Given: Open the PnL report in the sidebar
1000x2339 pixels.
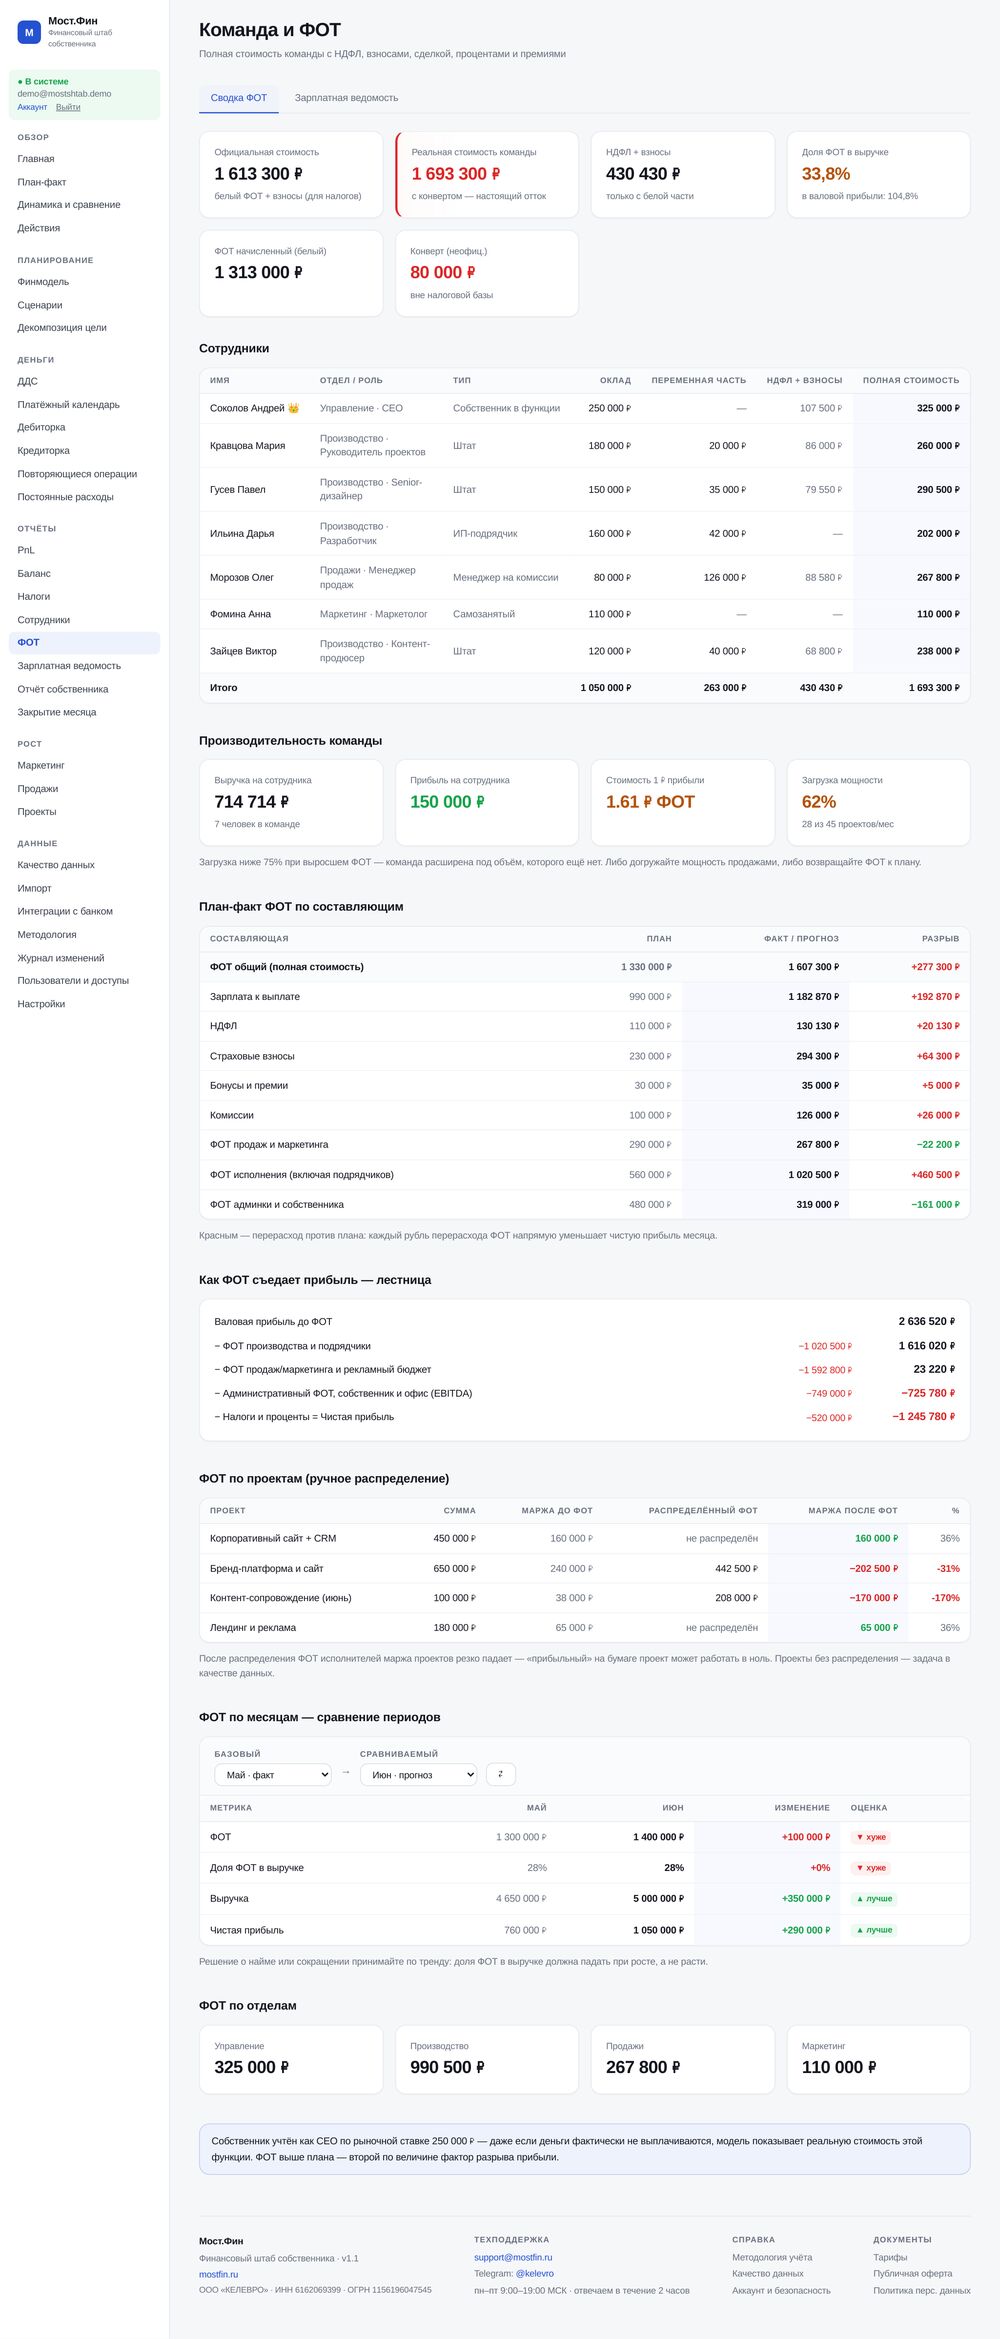Looking at the screenshot, I should pos(26,550).
